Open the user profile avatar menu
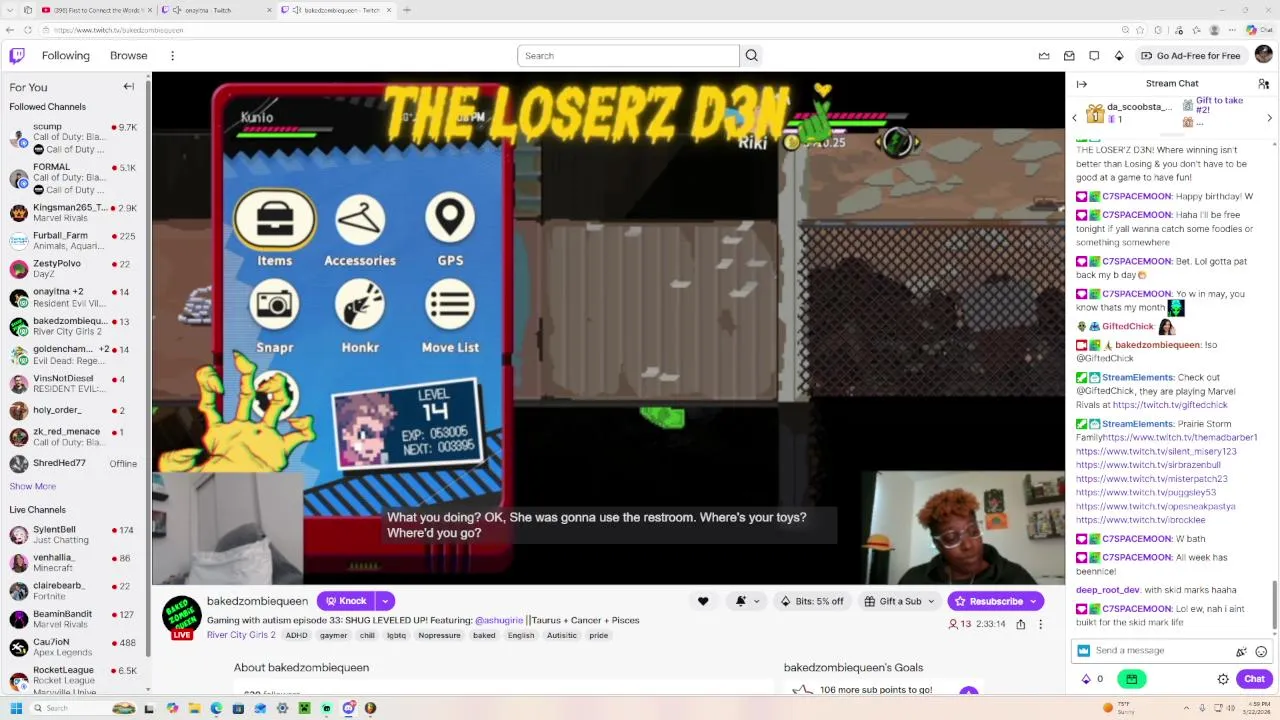The image size is (1280, 720). pyautogui.click(x=1264, y=55)
